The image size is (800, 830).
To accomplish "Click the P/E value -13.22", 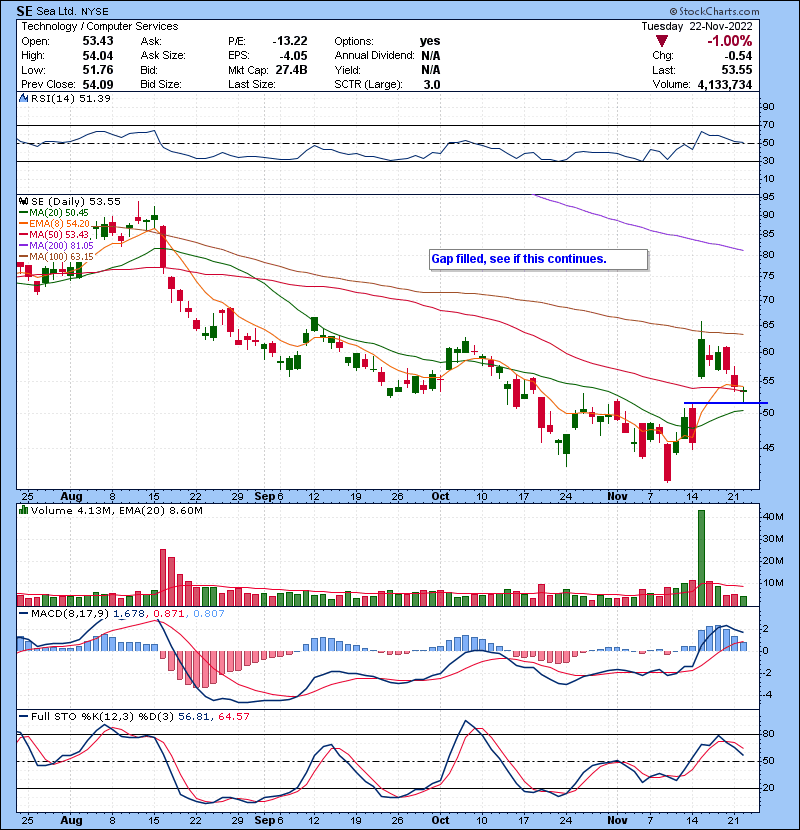I will click(290, 41).
